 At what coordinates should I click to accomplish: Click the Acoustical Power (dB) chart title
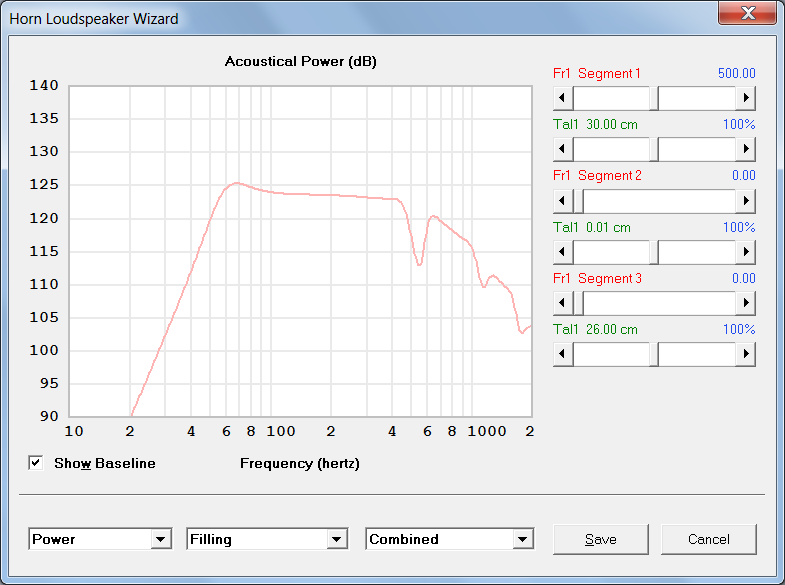coord(300,62)
